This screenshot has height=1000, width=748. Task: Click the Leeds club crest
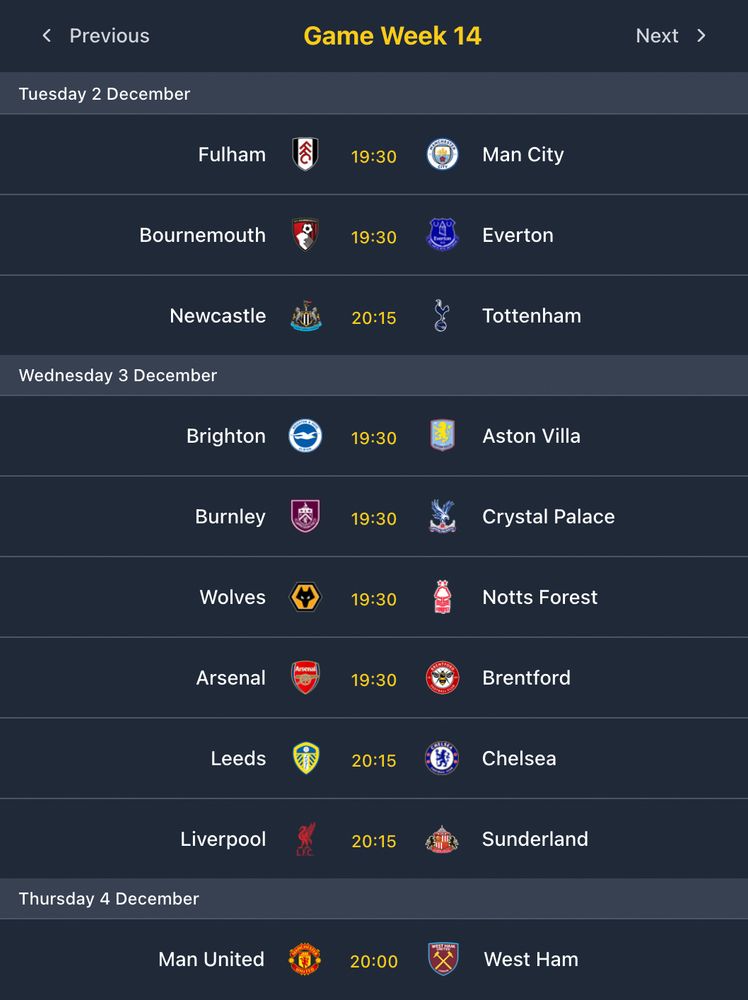[x=305, y=758]
